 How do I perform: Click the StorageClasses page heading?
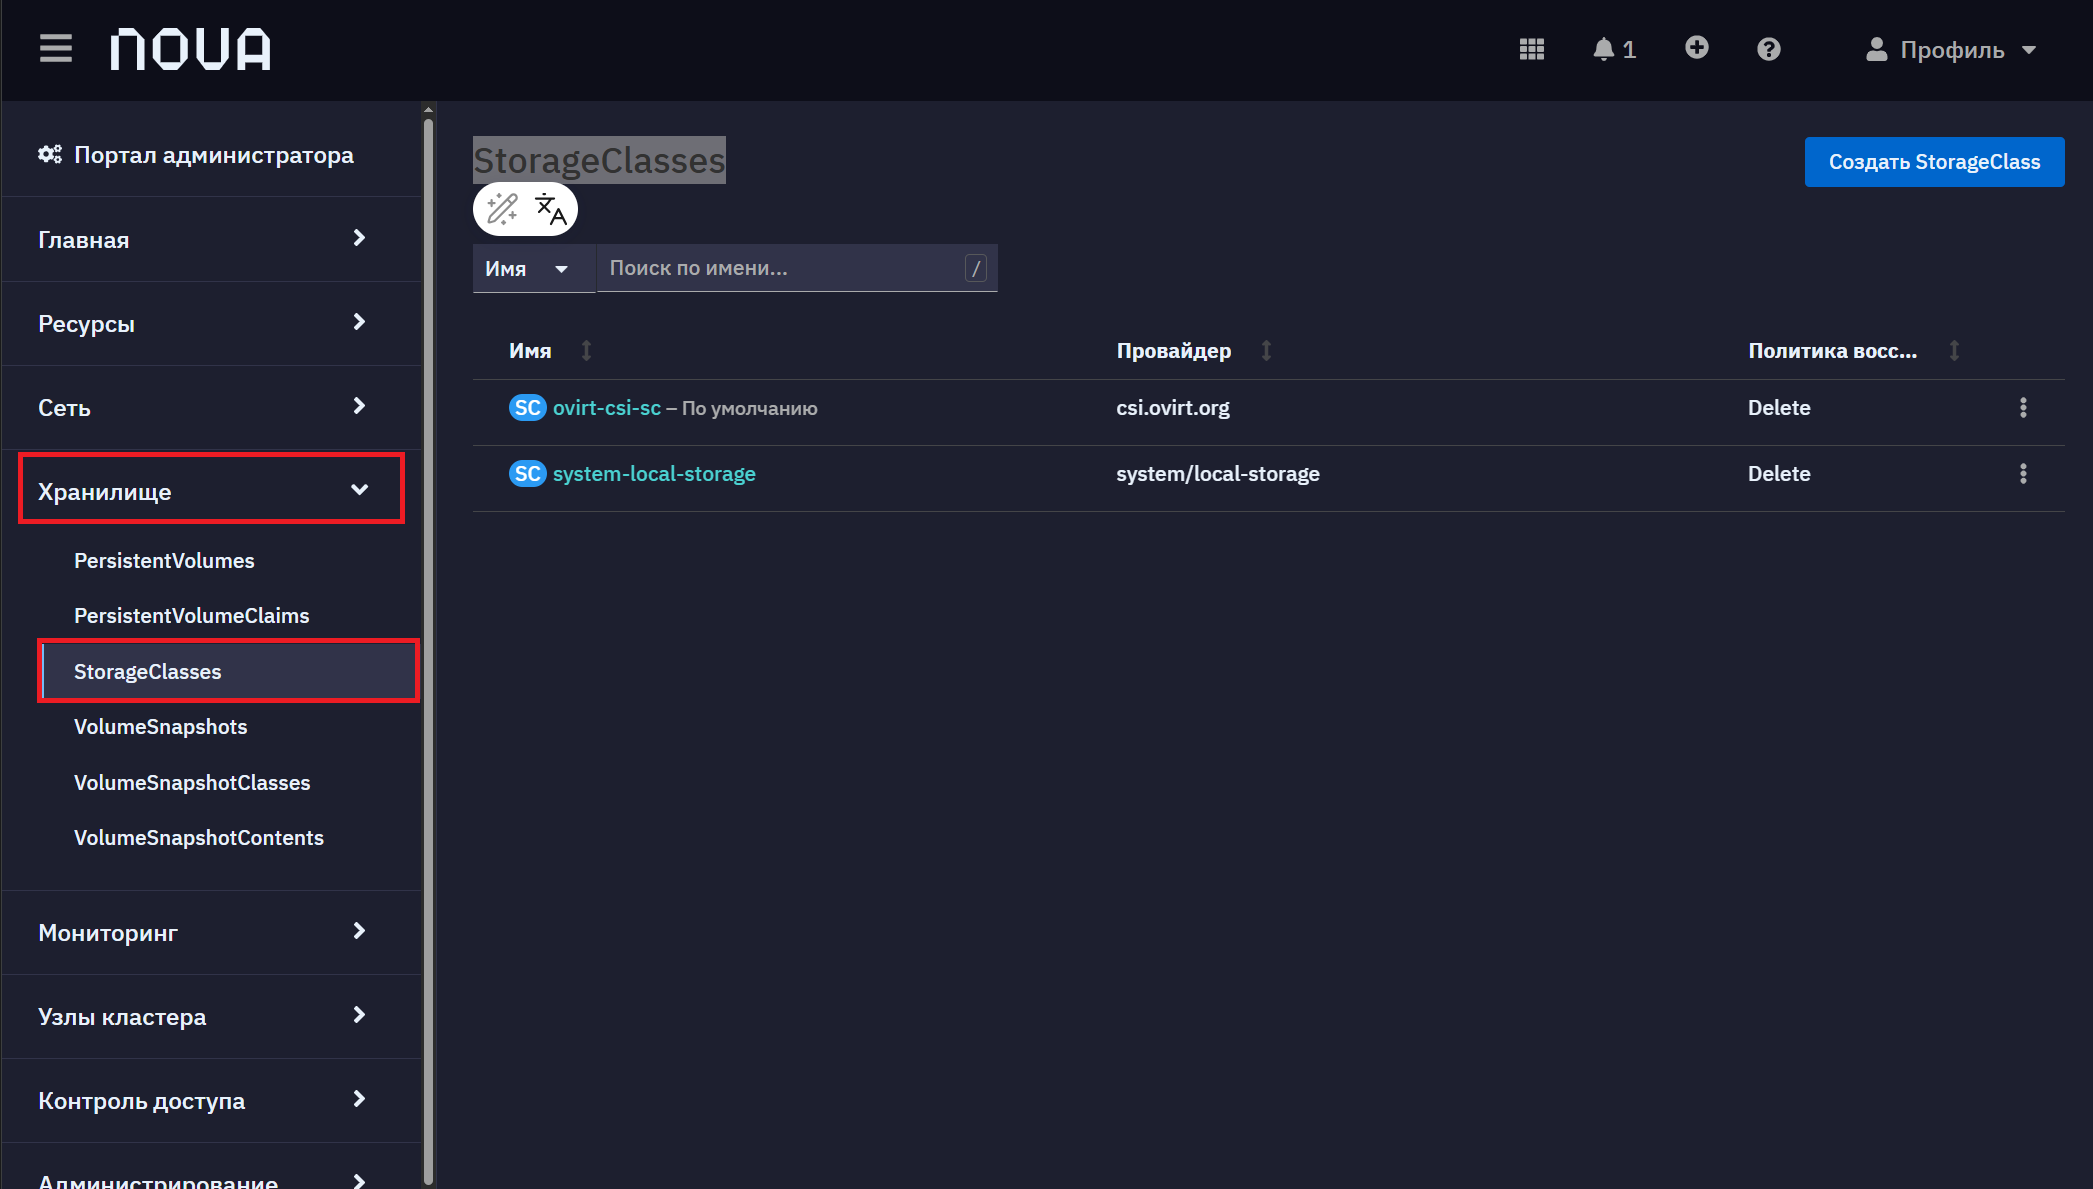(x=599, y=160)
